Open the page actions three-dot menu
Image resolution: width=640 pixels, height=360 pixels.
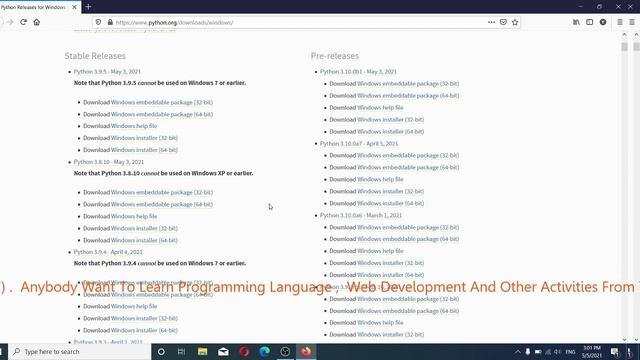coord(491,22)
